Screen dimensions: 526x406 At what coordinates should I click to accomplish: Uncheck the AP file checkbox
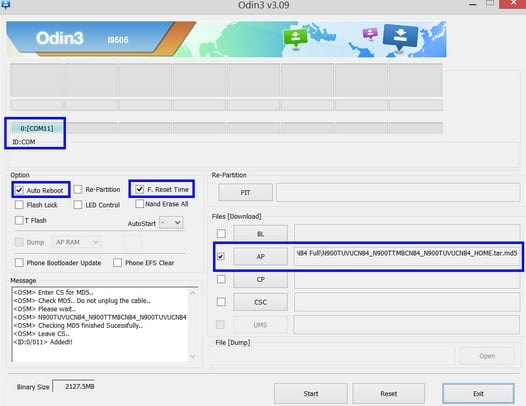(221, 257)
